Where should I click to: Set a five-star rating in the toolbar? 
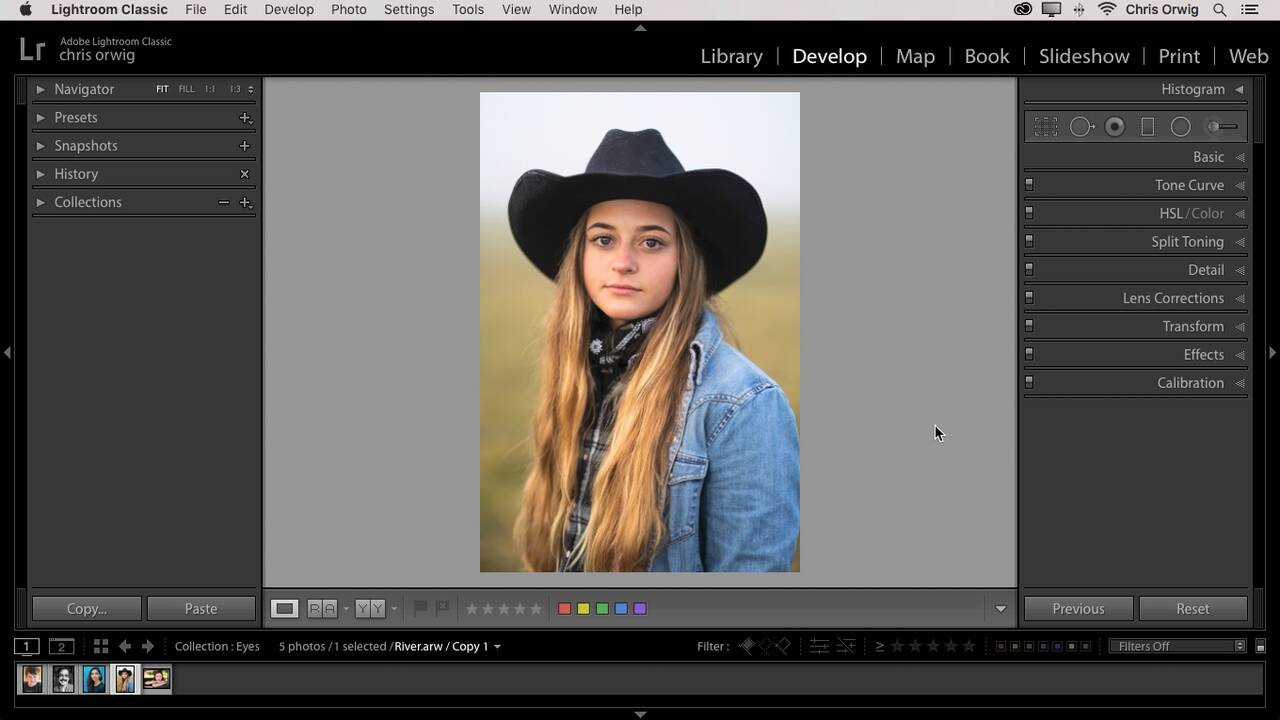point(536,608)
